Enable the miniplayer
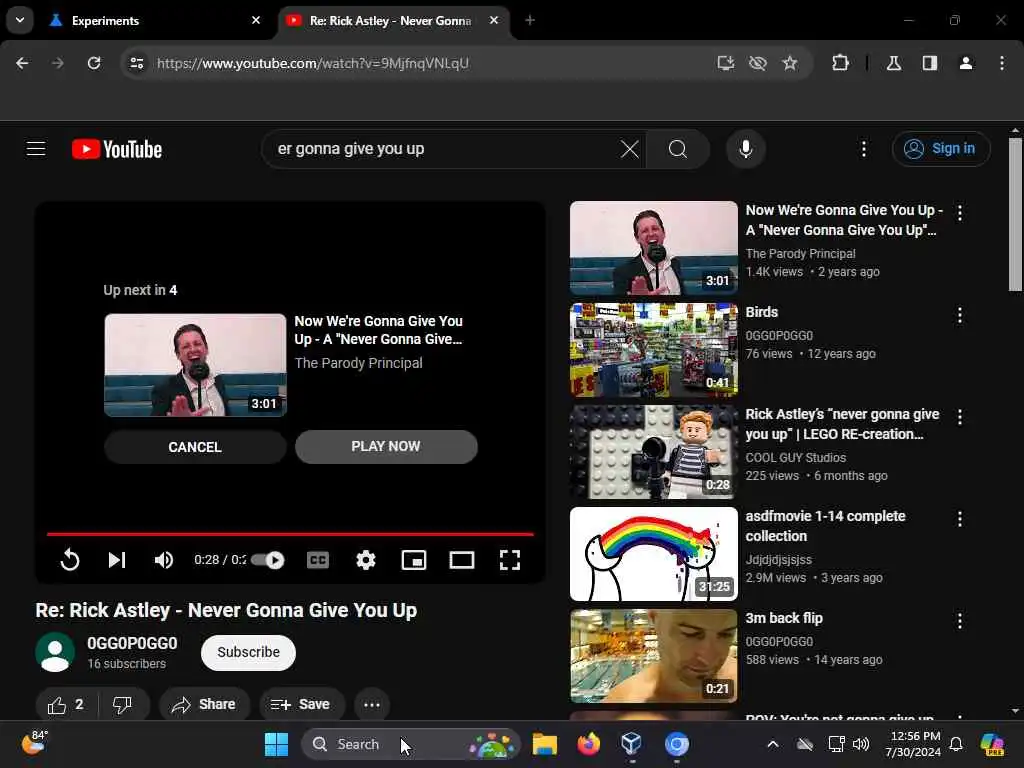This screenshot has height=768, width=1024. coord(414,560)
